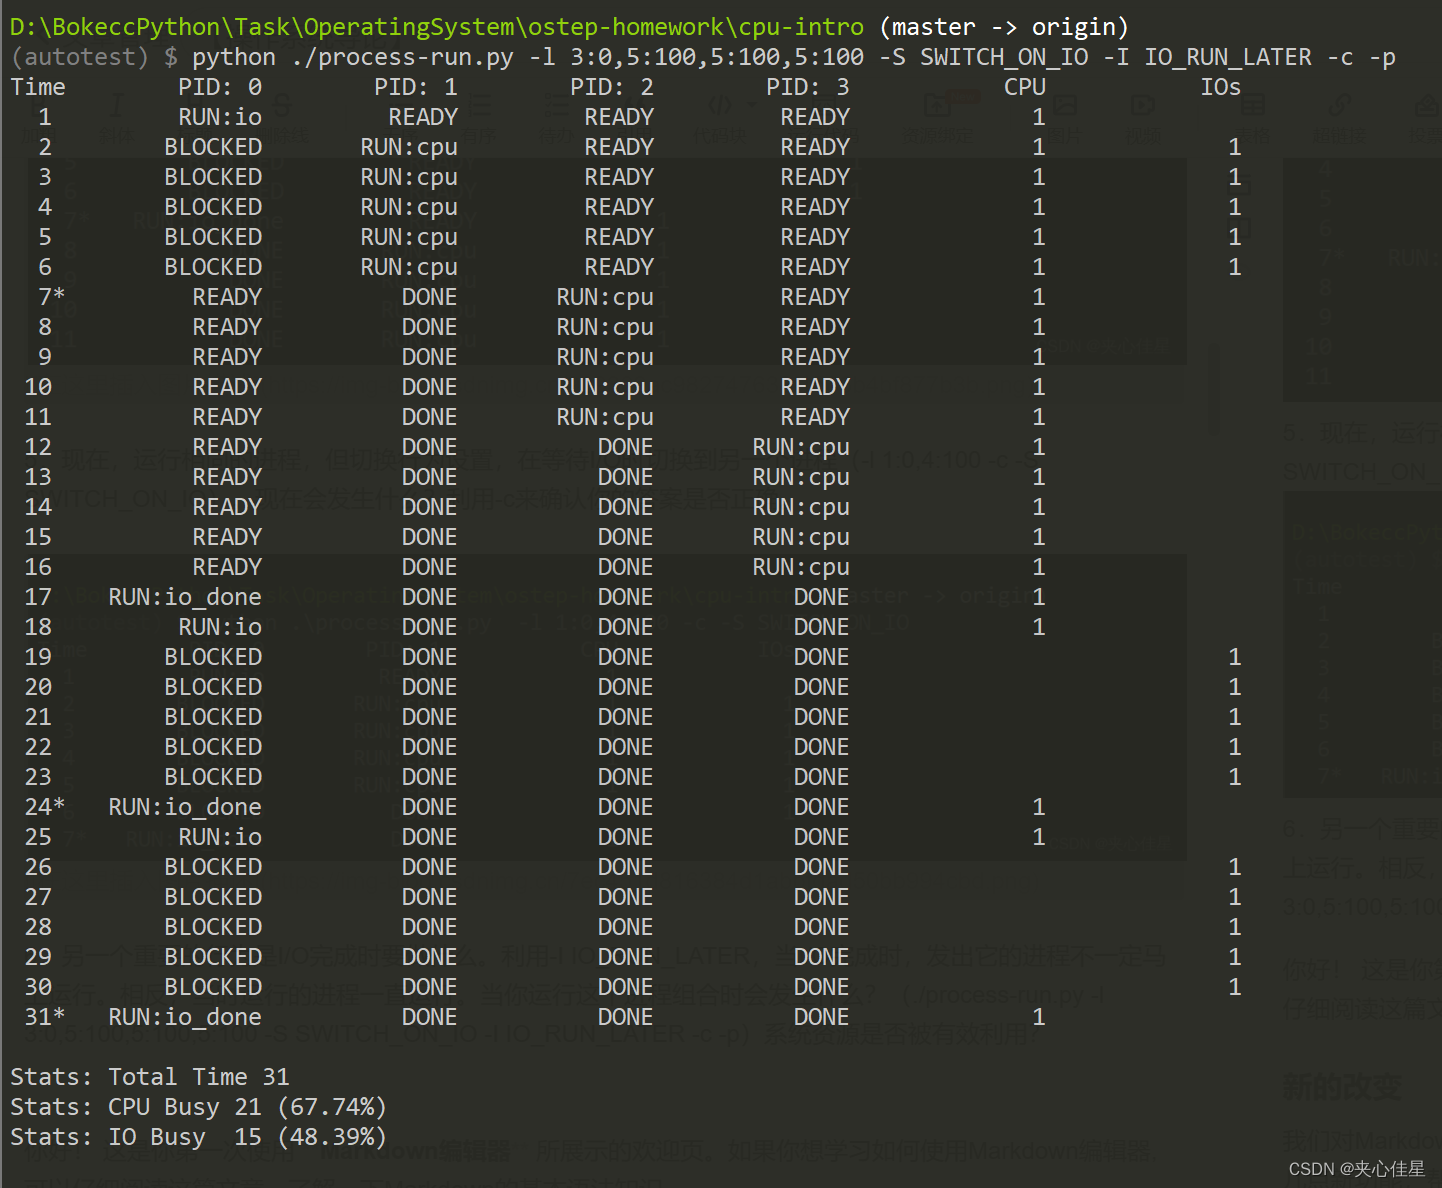Click the "3:0,5:100,5:100,5:100" process list argument

click(717, 57)
